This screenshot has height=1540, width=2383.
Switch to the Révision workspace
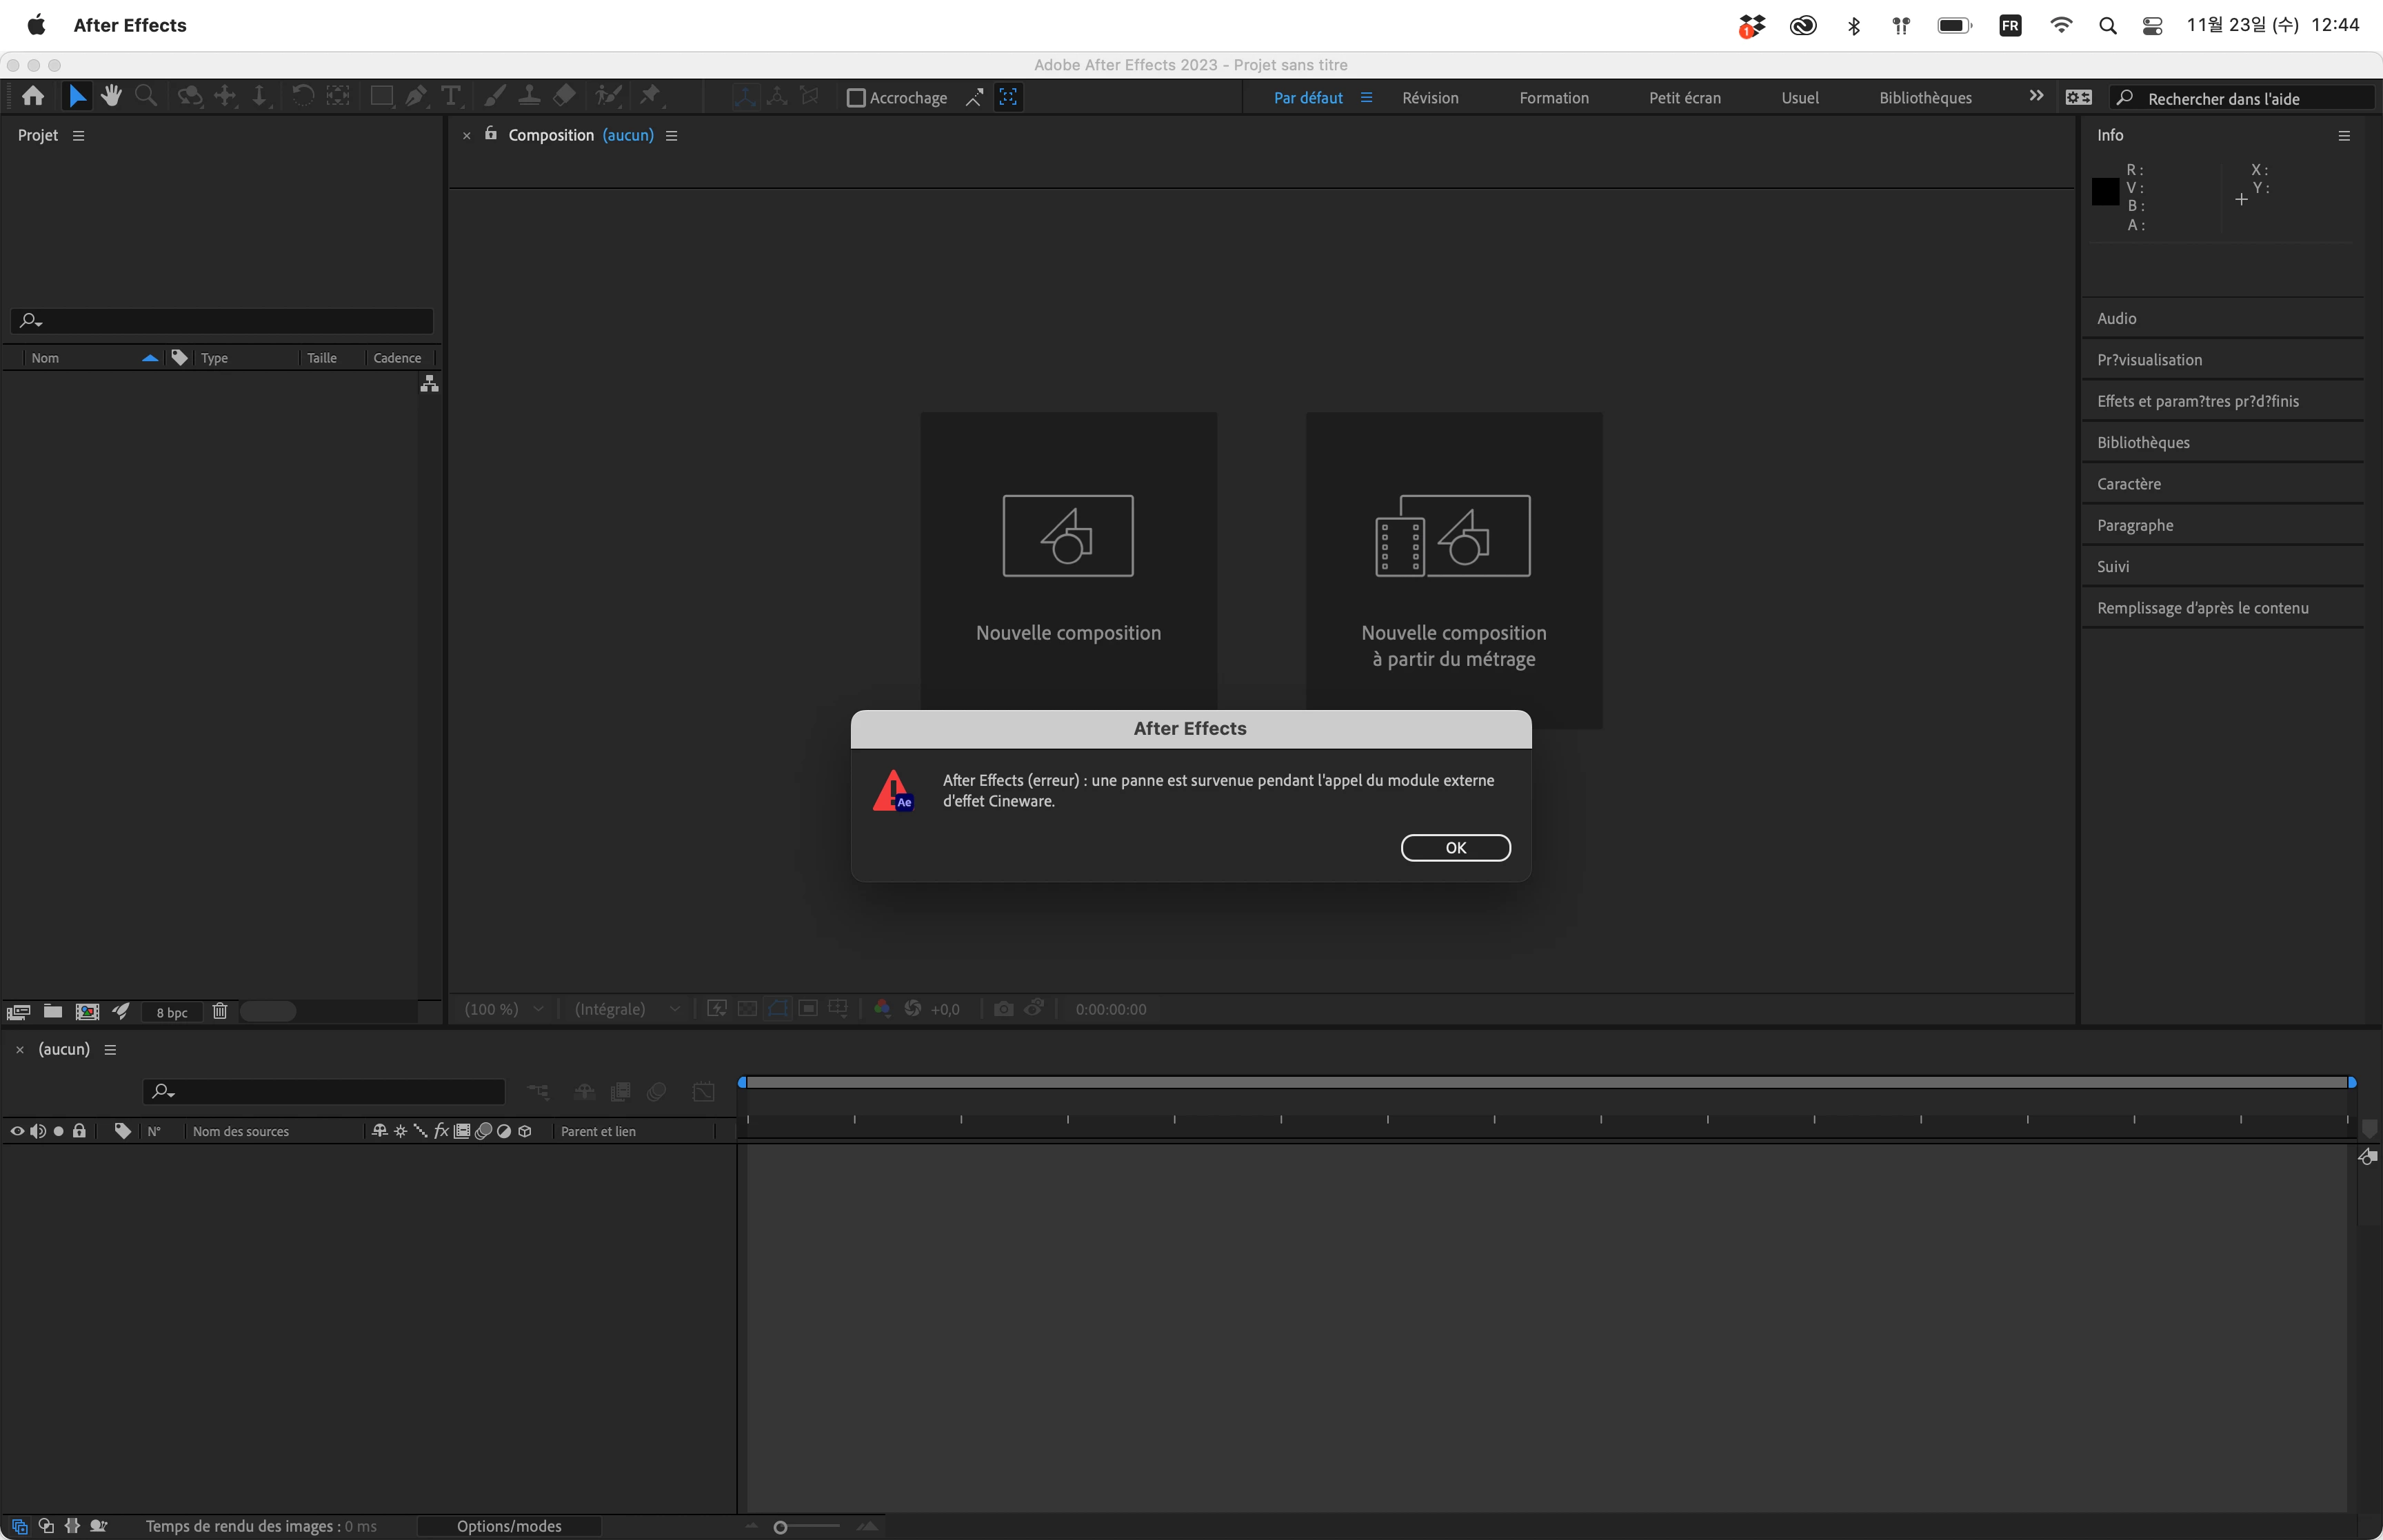click(x=1430, y=98)
